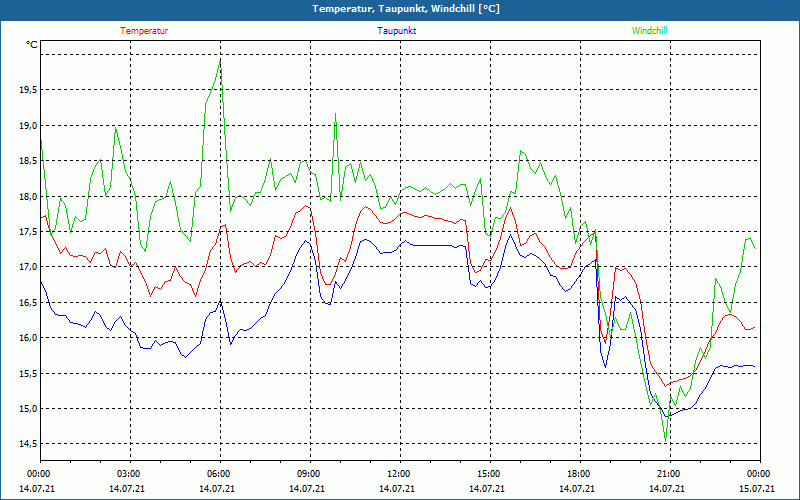Image resolution: width=800 pixels, height=500 pixels.
Task: Click the 12:00 time axis label
Action: [x=397, y=474]
